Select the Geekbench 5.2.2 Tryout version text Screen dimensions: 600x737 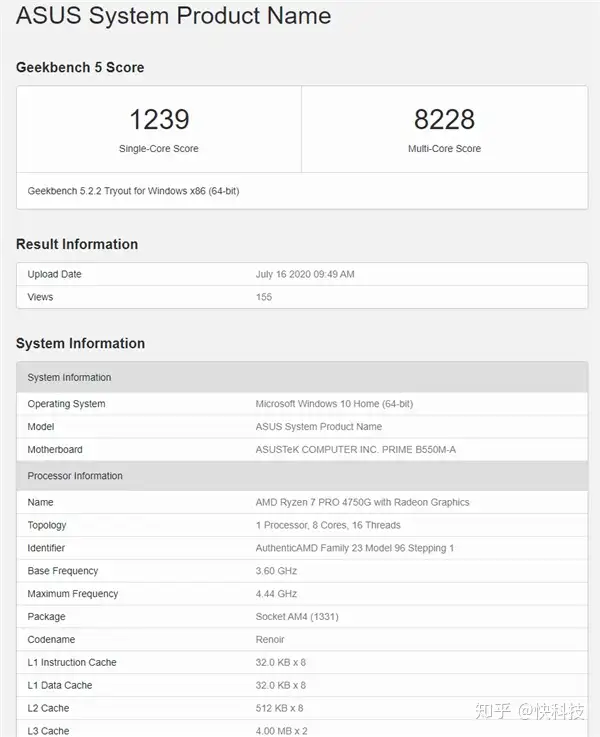click(x=133, y=191)
